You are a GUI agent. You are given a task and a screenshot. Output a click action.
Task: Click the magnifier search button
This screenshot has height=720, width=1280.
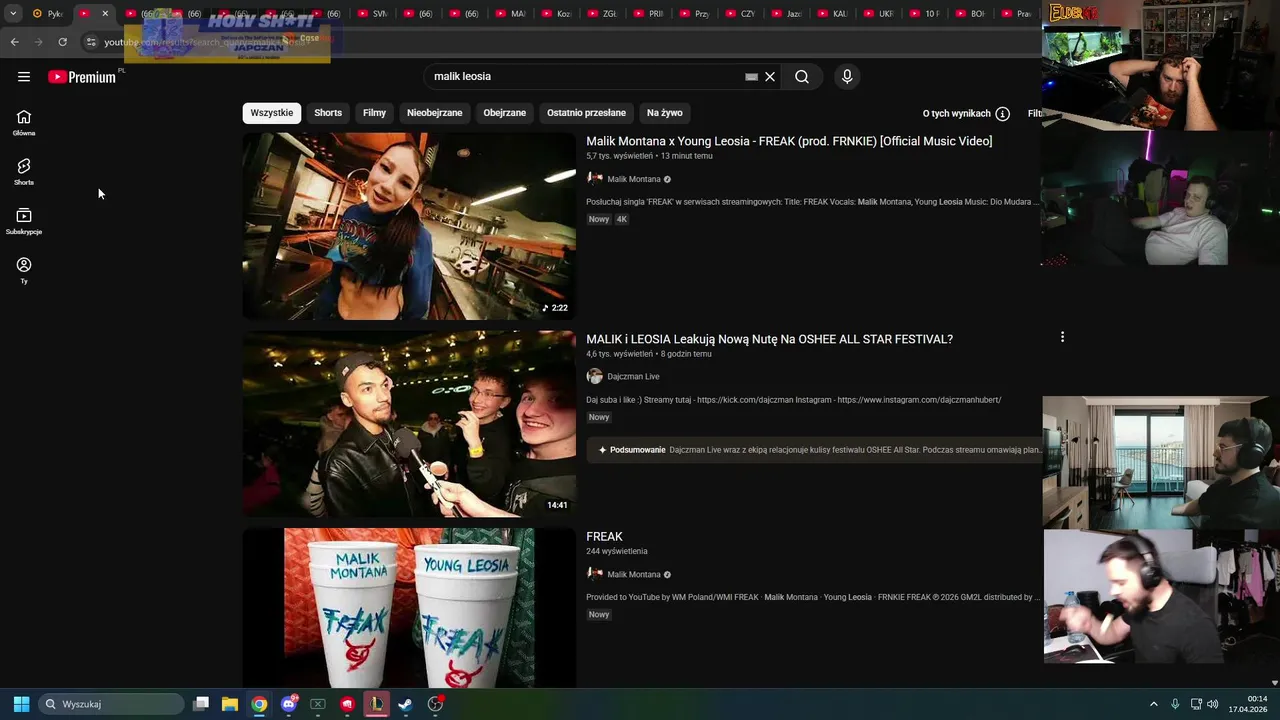click(802, 77)
